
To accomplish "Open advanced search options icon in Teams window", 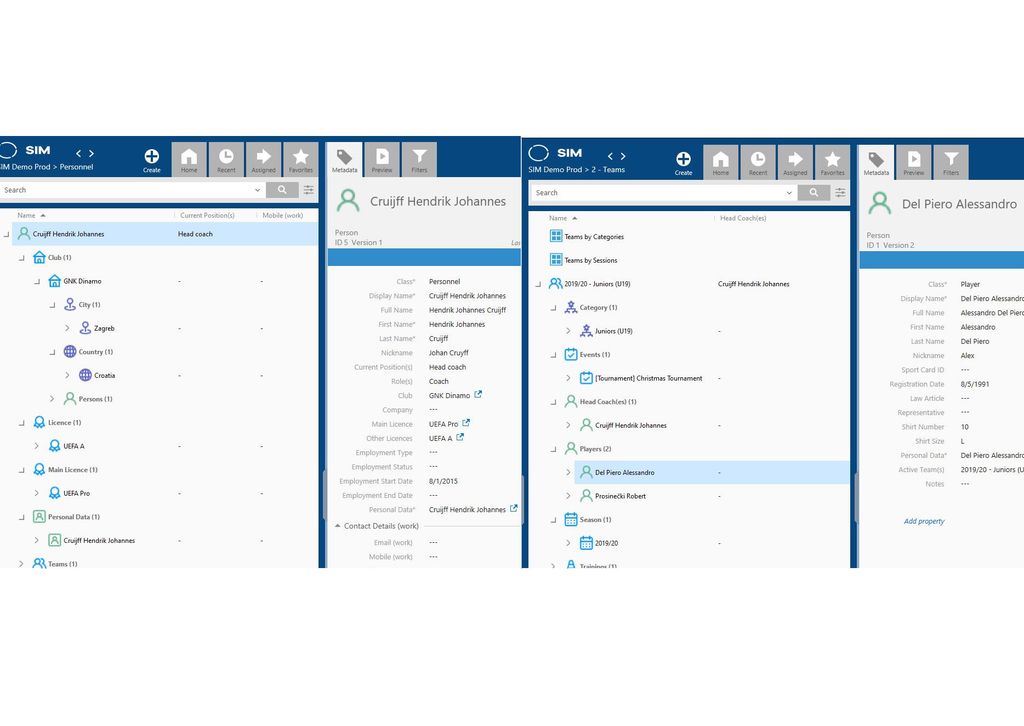I will point(840,193).
